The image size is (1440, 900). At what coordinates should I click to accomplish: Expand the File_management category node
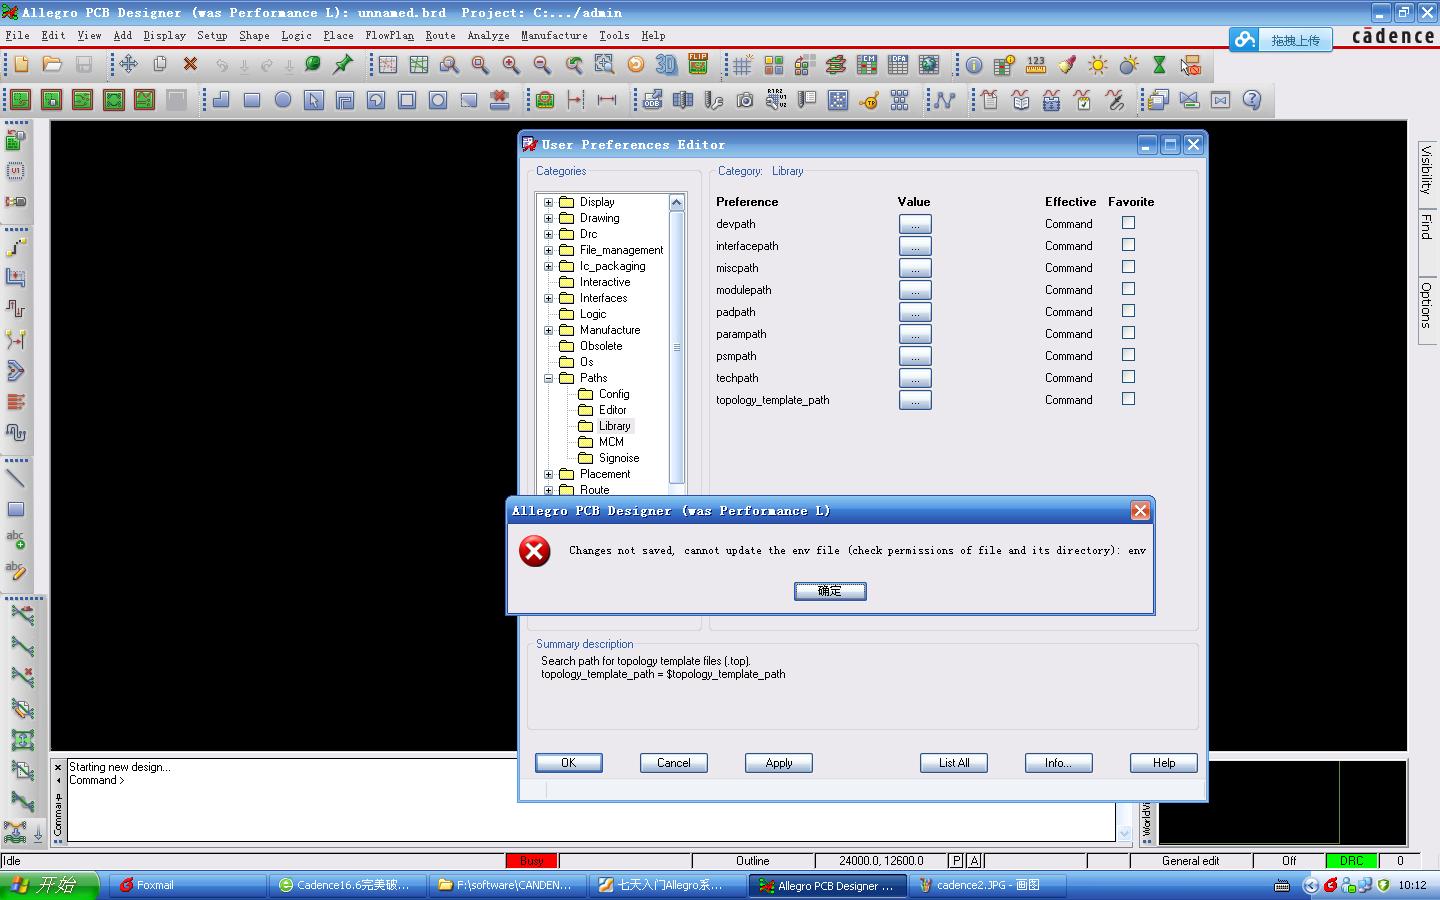548,250
